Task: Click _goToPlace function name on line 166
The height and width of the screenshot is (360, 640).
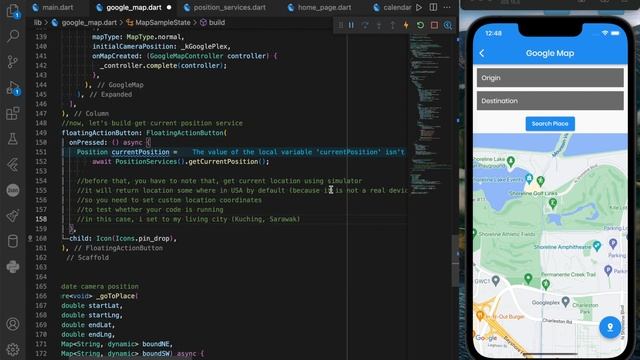Action: click(x=117, y=296)
